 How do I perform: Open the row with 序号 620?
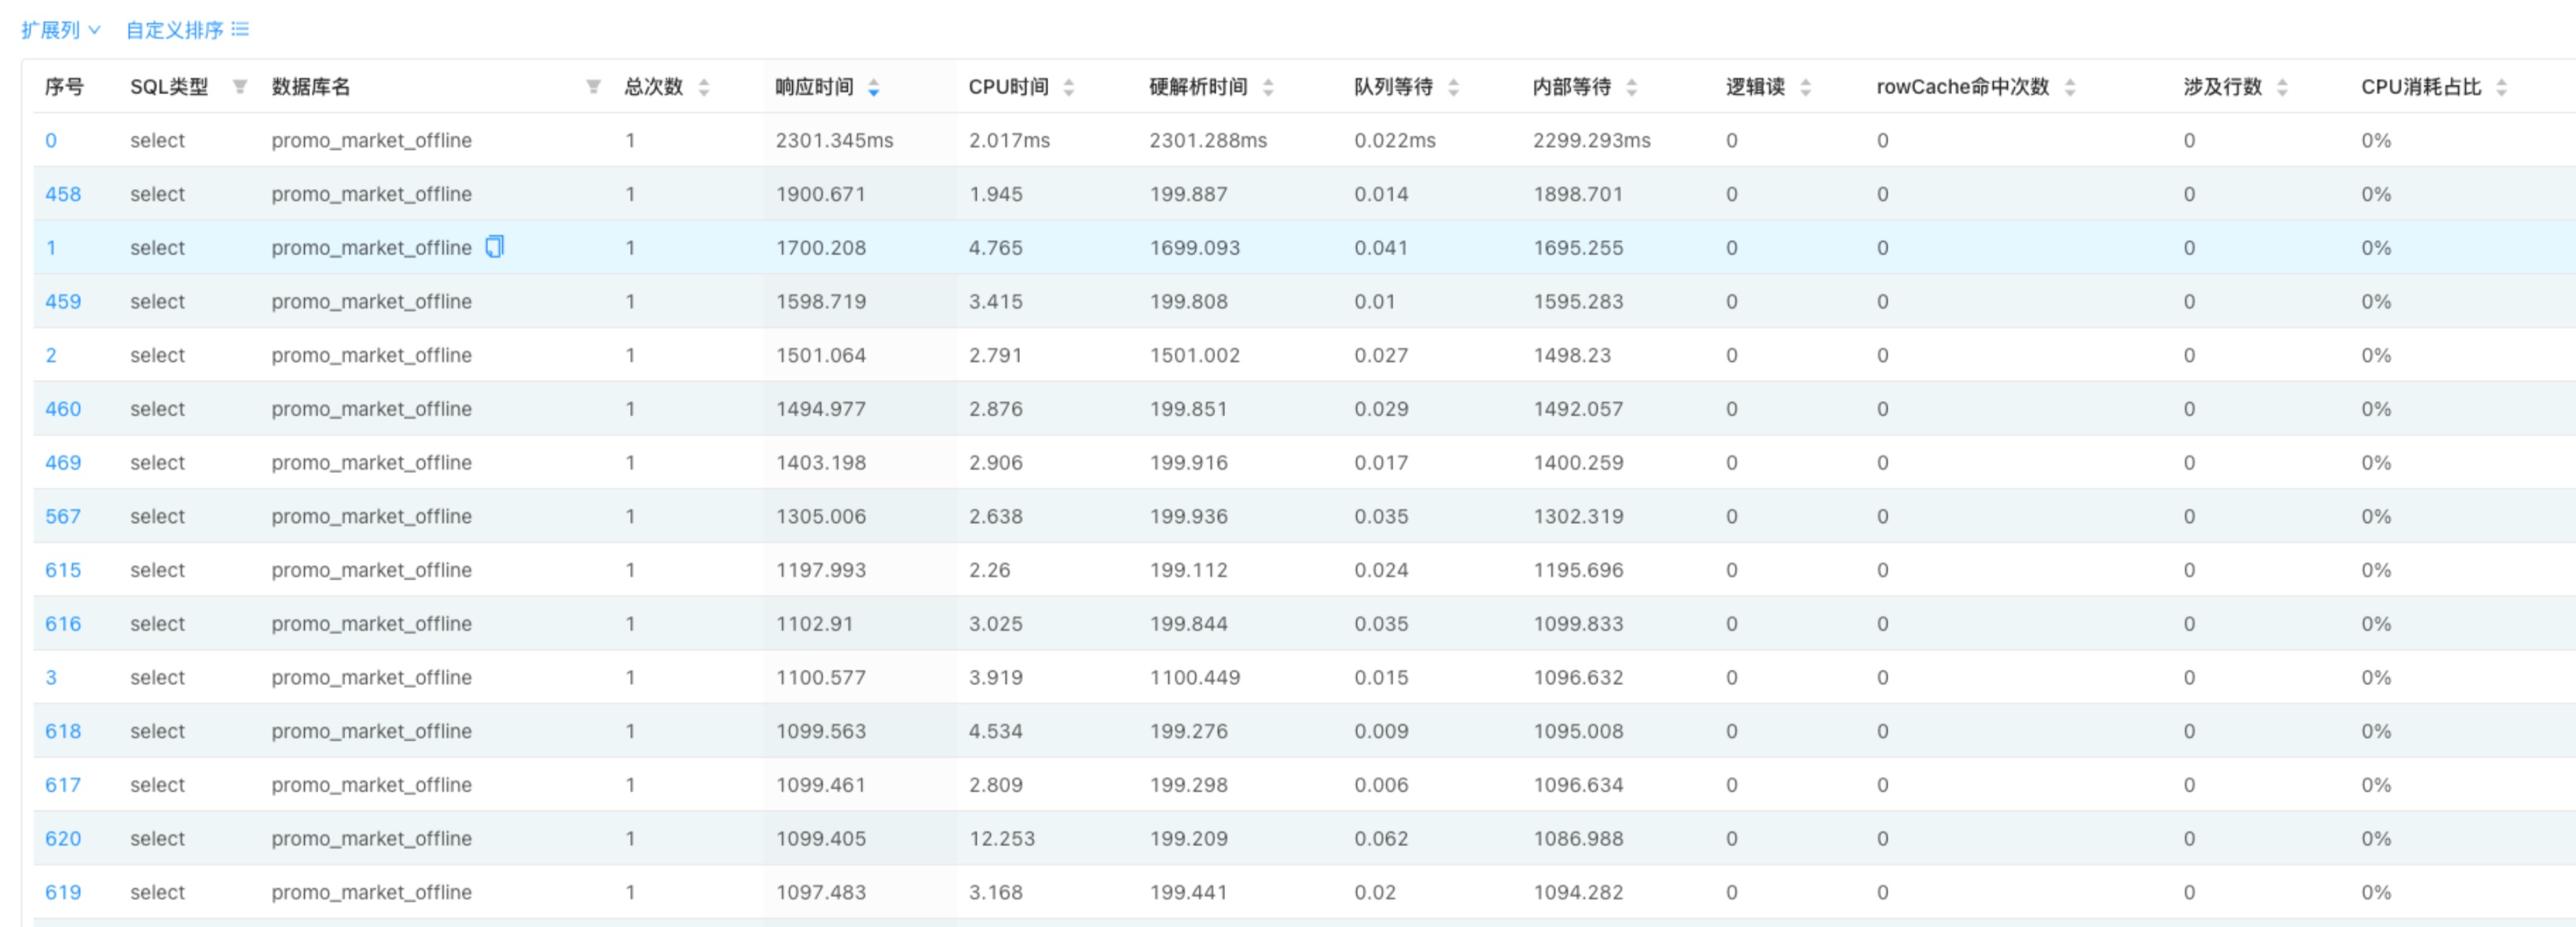coord(63,839)
